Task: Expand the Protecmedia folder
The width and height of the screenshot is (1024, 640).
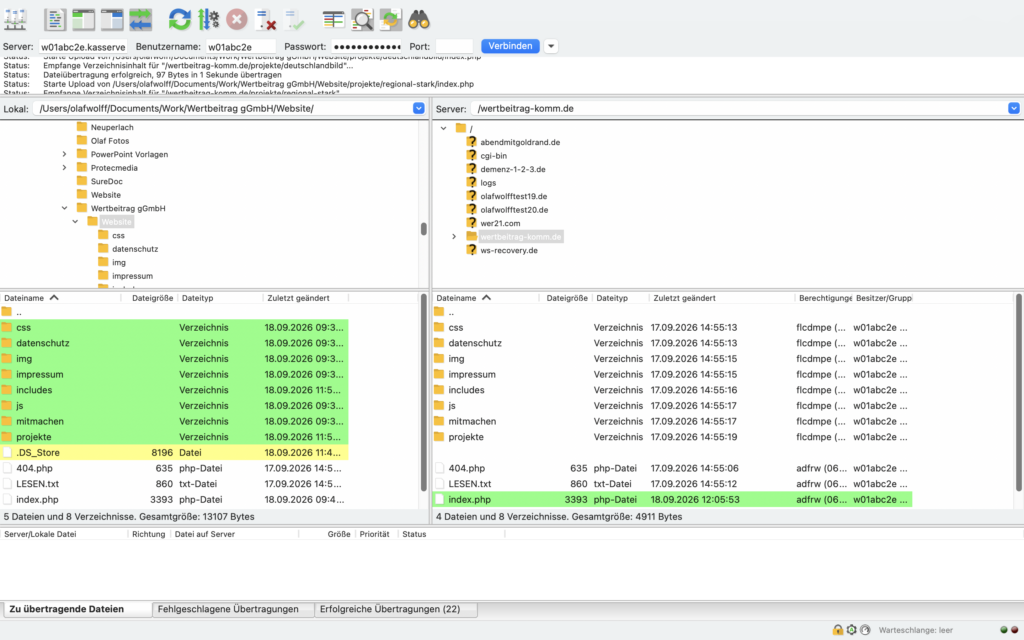Action: tap(64, 168)
